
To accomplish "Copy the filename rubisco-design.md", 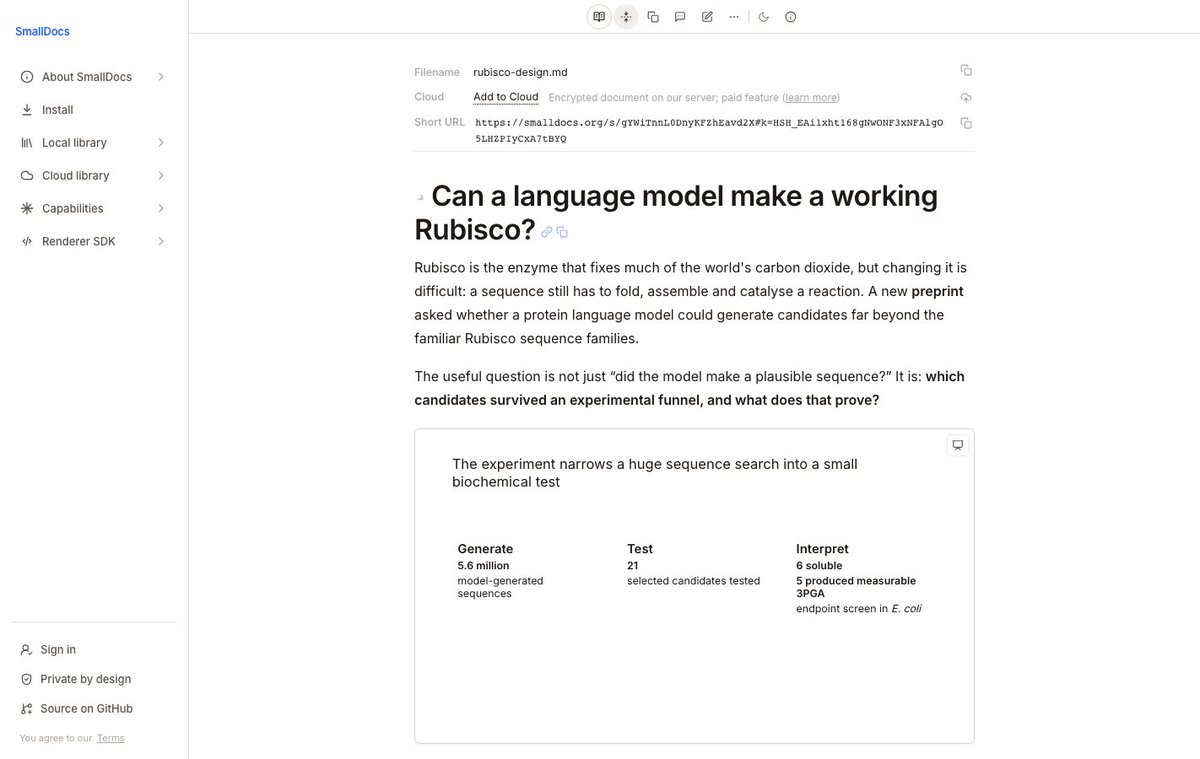I will click(966, 70).
